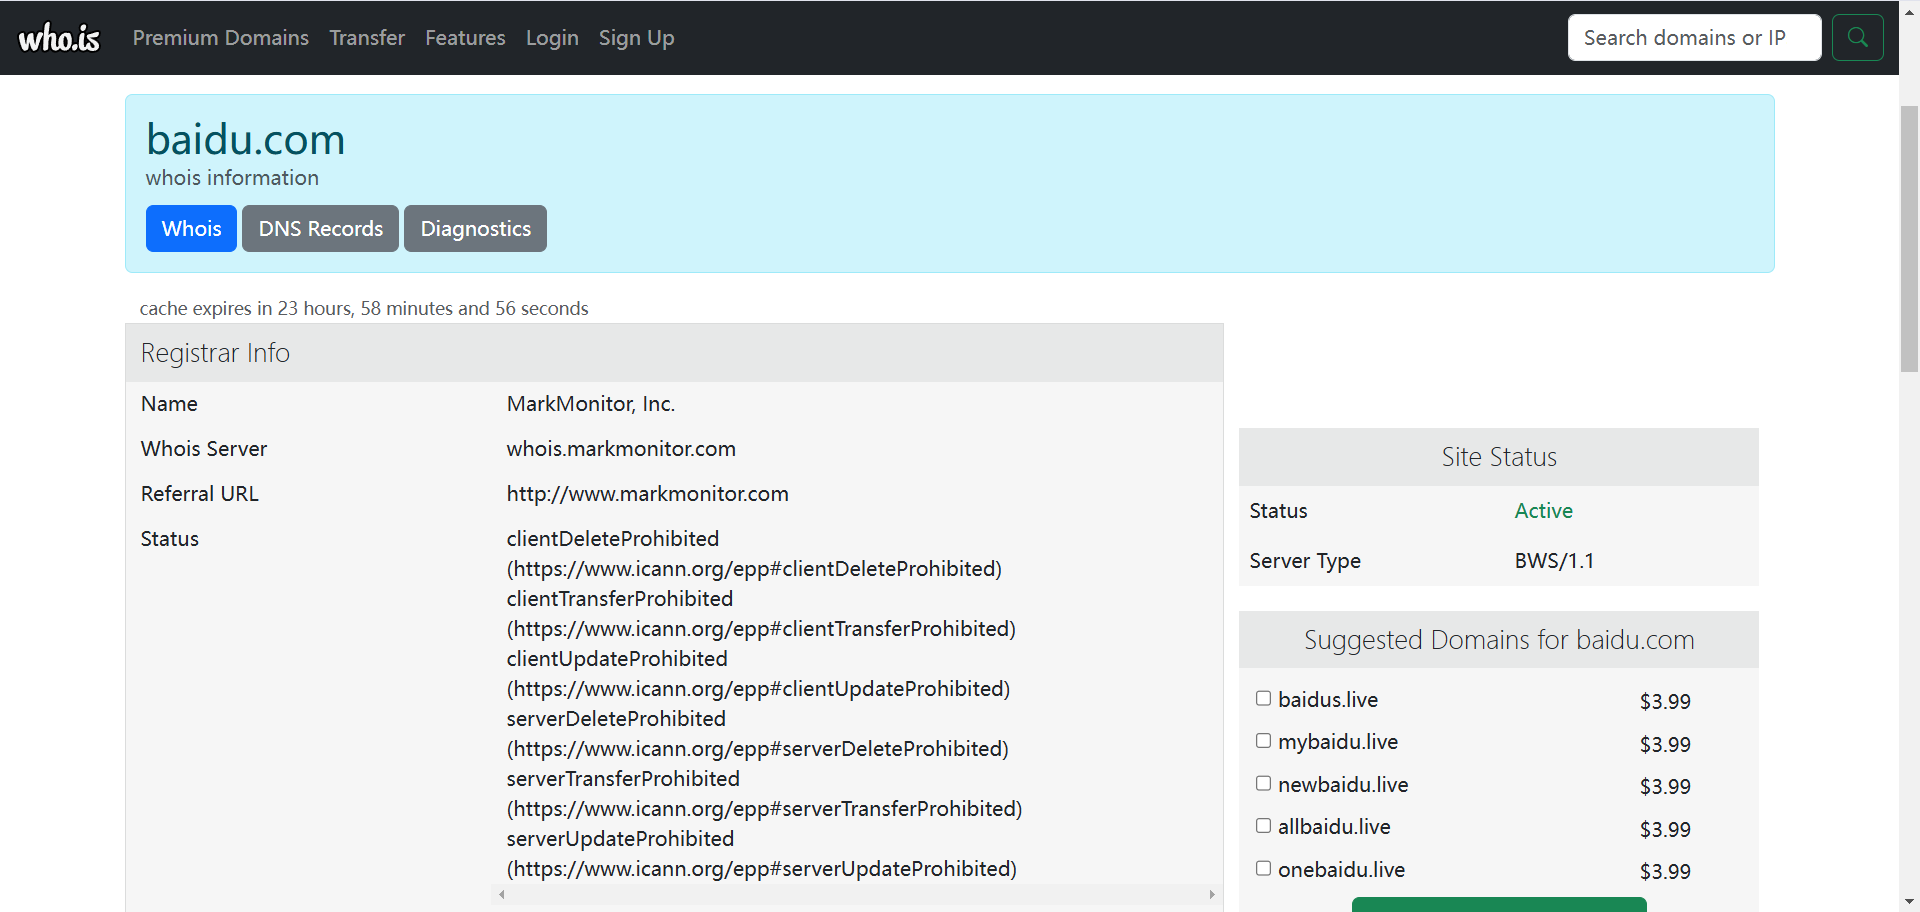The height and width of the screenshot is (912, 1920).
Task: Go to the Transfer page
Action: point(367,38)
